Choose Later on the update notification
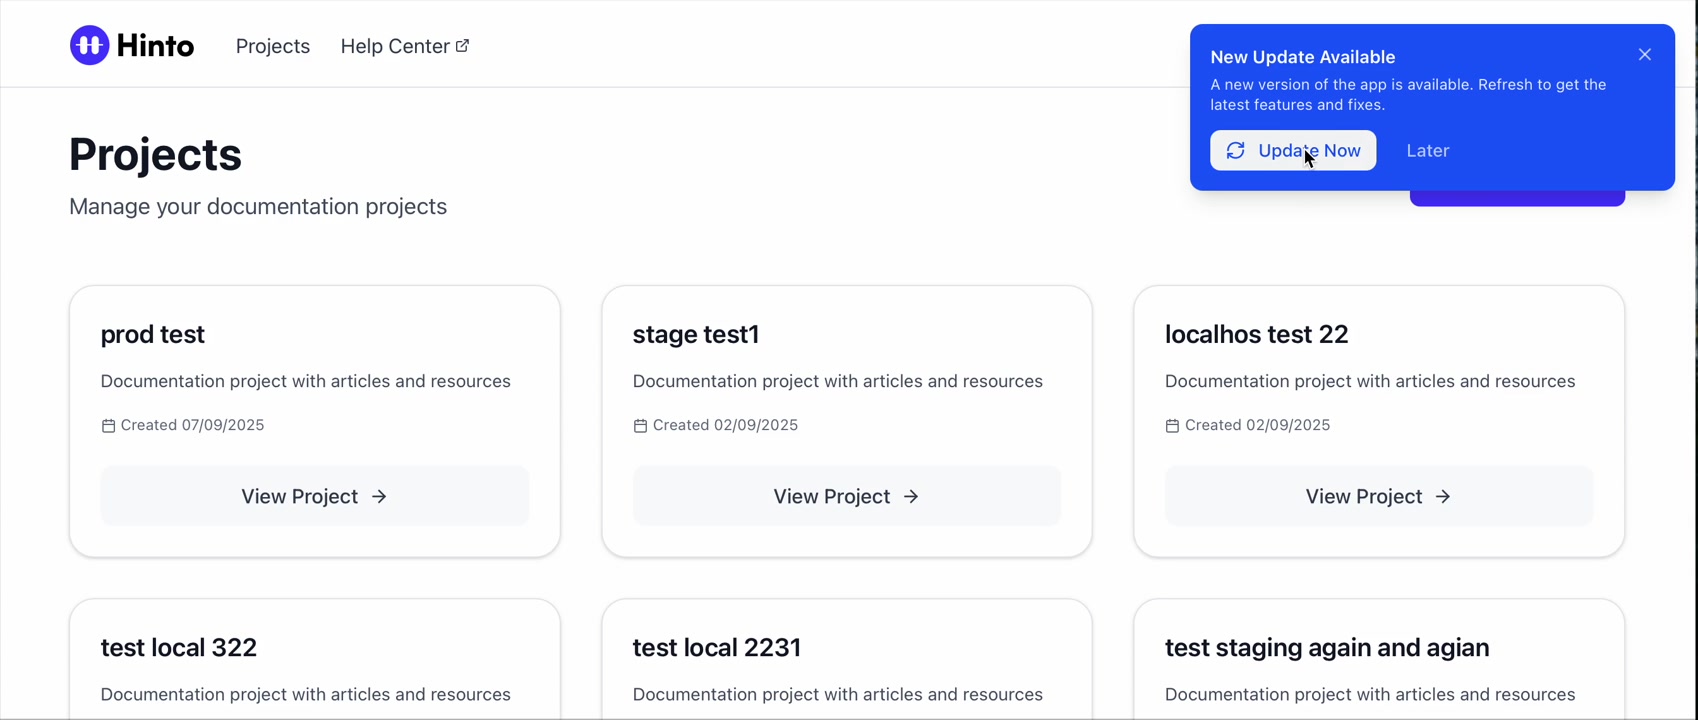 tap(1427, 151)
